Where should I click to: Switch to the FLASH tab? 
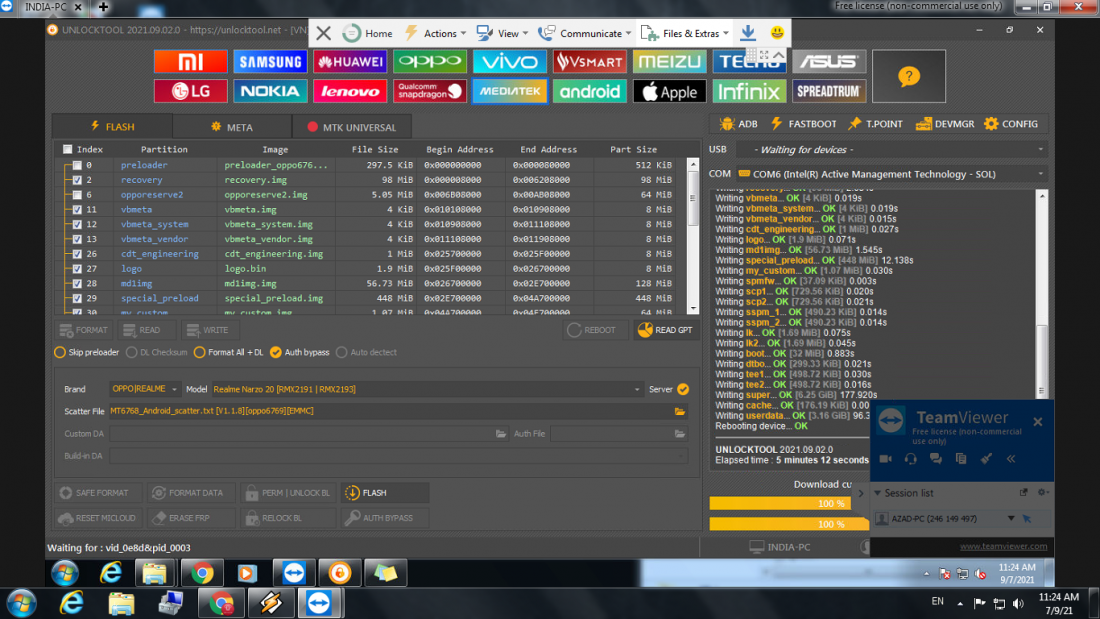(112, 127)
